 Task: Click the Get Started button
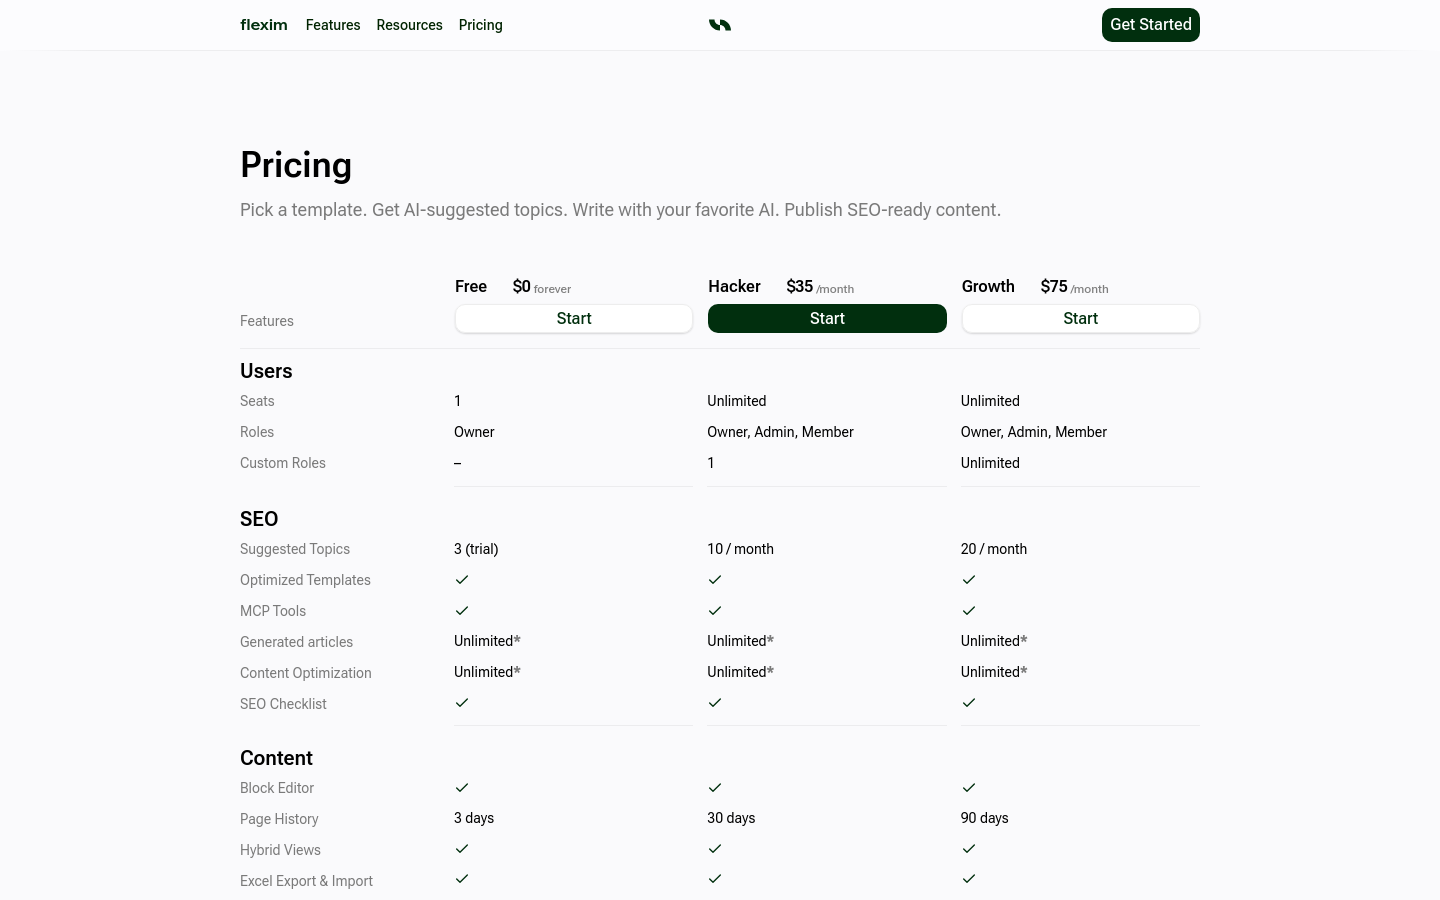pos(1151,25)
